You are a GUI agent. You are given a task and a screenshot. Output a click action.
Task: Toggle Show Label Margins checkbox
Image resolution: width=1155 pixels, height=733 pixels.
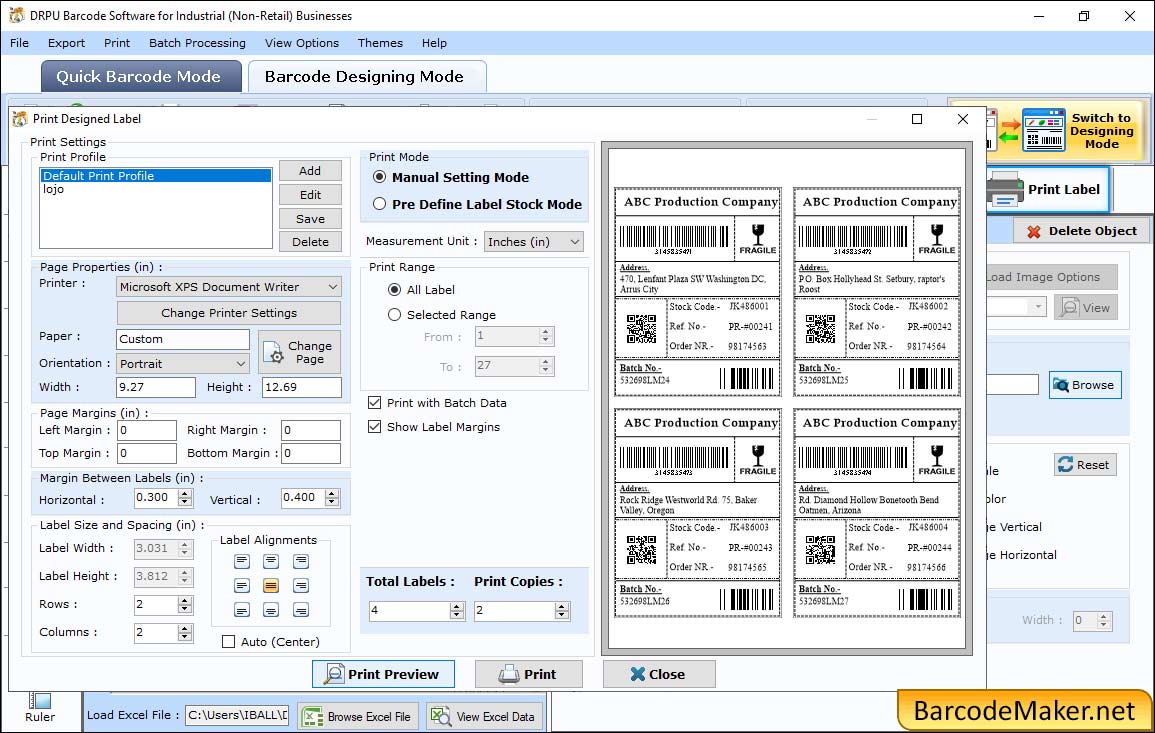pyautogui.click(x=374, y=427)
